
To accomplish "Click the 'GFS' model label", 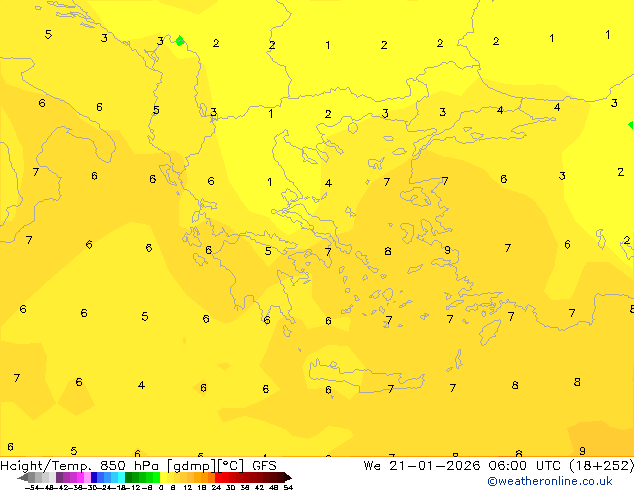I will click(x=264, y=466).
